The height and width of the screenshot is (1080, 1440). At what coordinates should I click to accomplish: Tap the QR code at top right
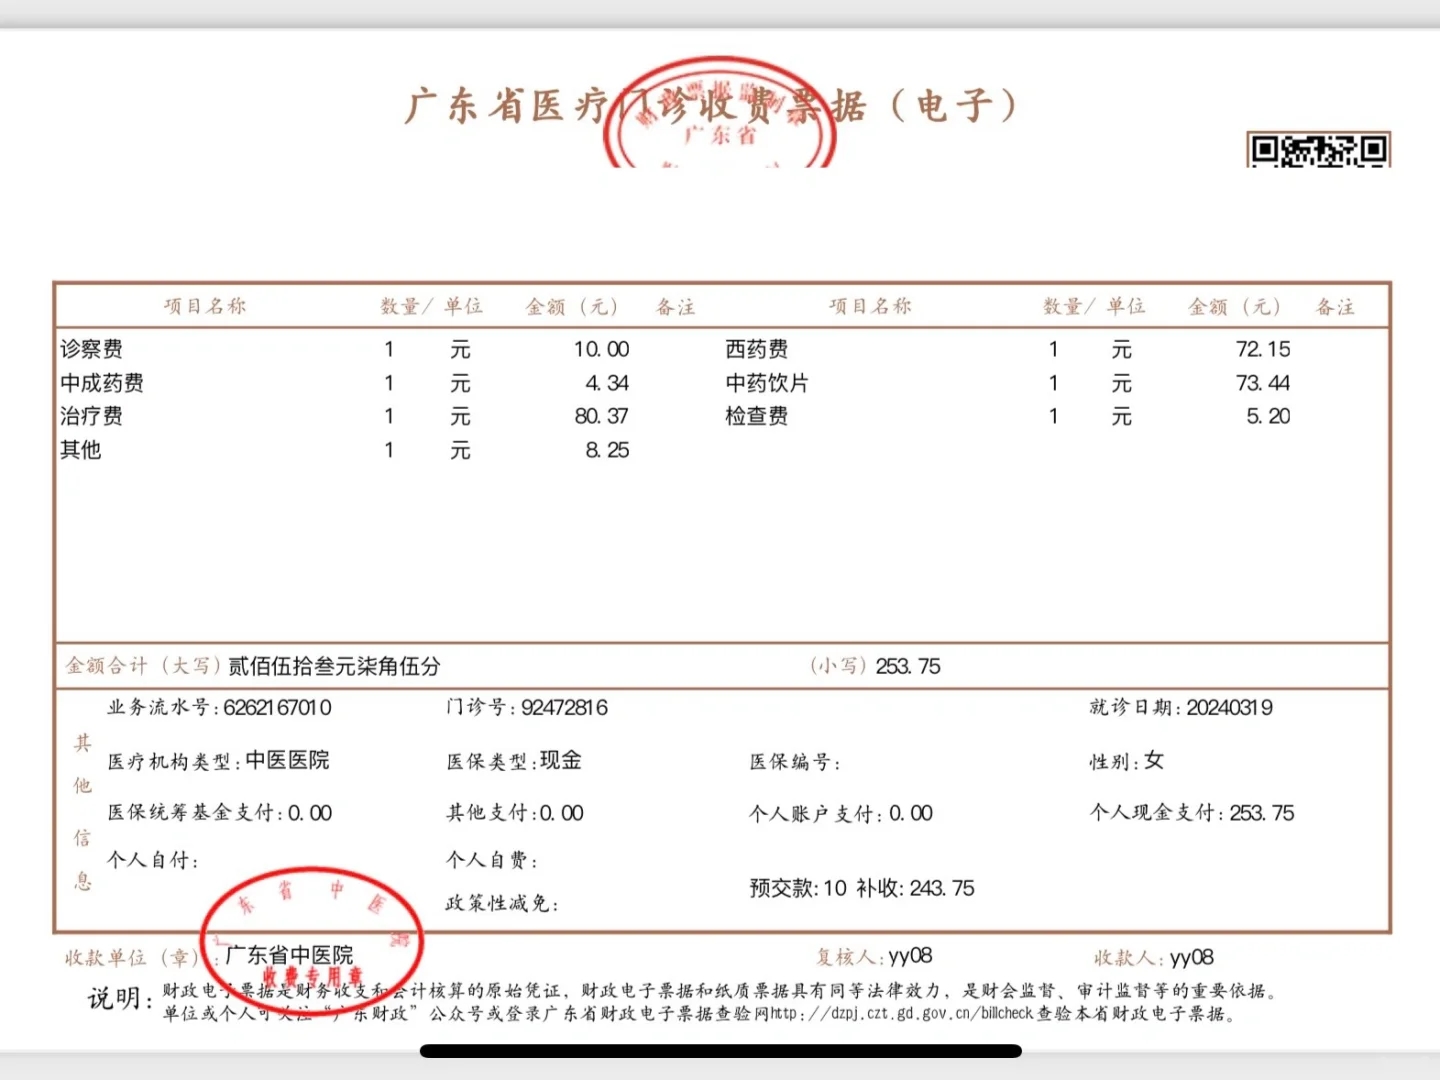coord(1318,150)
